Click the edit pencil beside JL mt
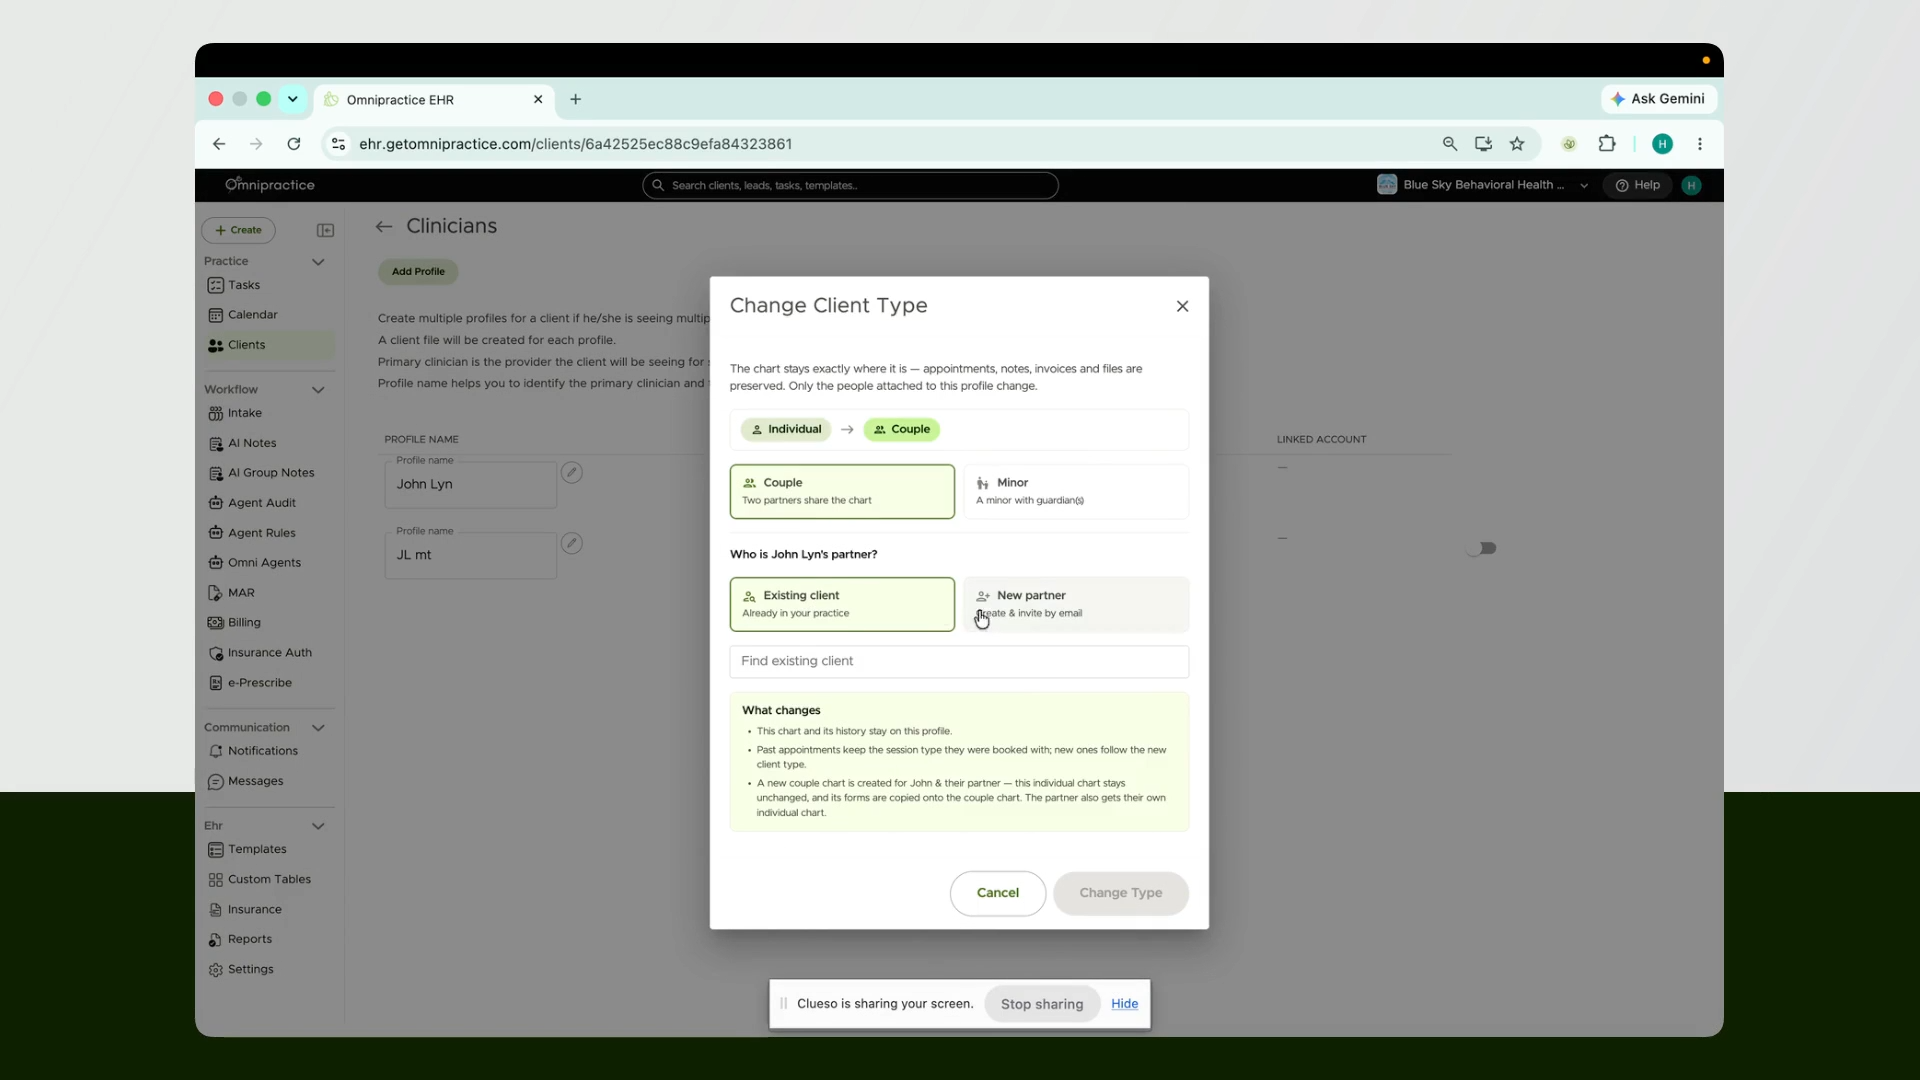The image size is (1920, 1080). [x=571, y=543]
